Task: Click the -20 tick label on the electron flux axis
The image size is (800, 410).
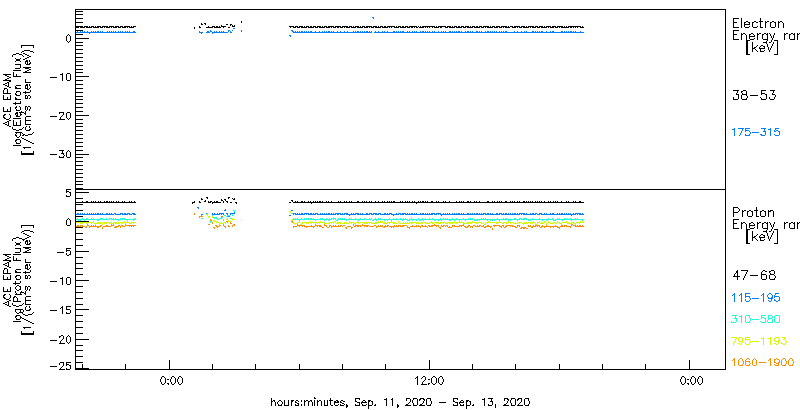Action: click(x=62, y=115)
